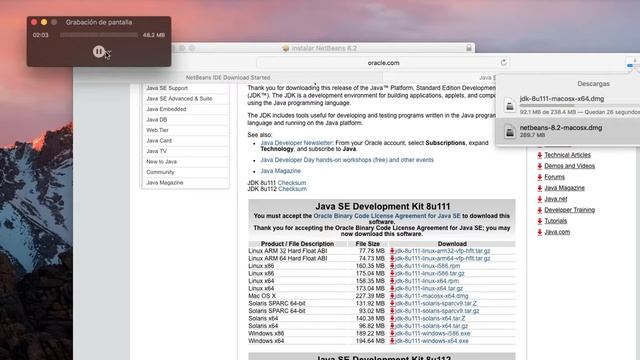The width and height of the screenshot is (640, 360).
Task: Open Java Embedded sidebar item
Action: coord(166,109)
